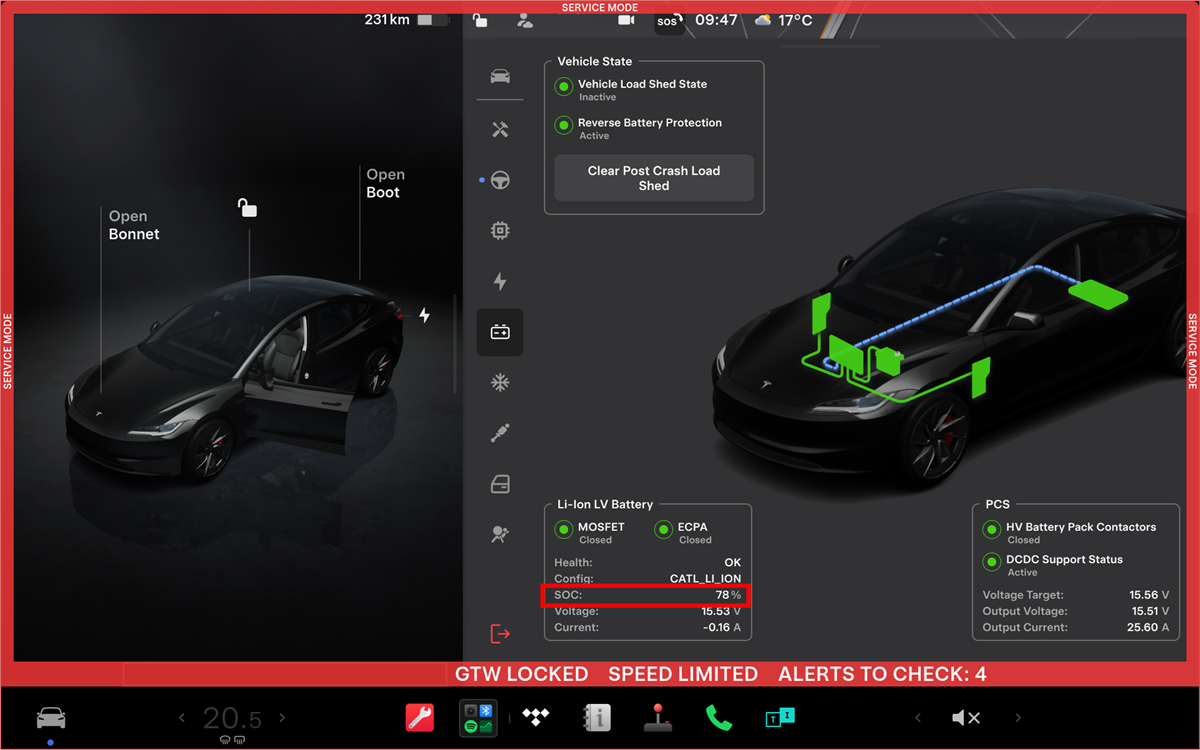Tap Open Bonnet label

(x=134, y=225)
